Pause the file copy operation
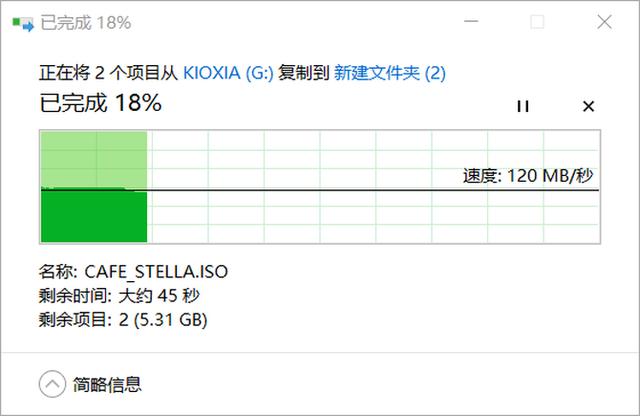The image size is (640, 416). (x=522, y=106)
